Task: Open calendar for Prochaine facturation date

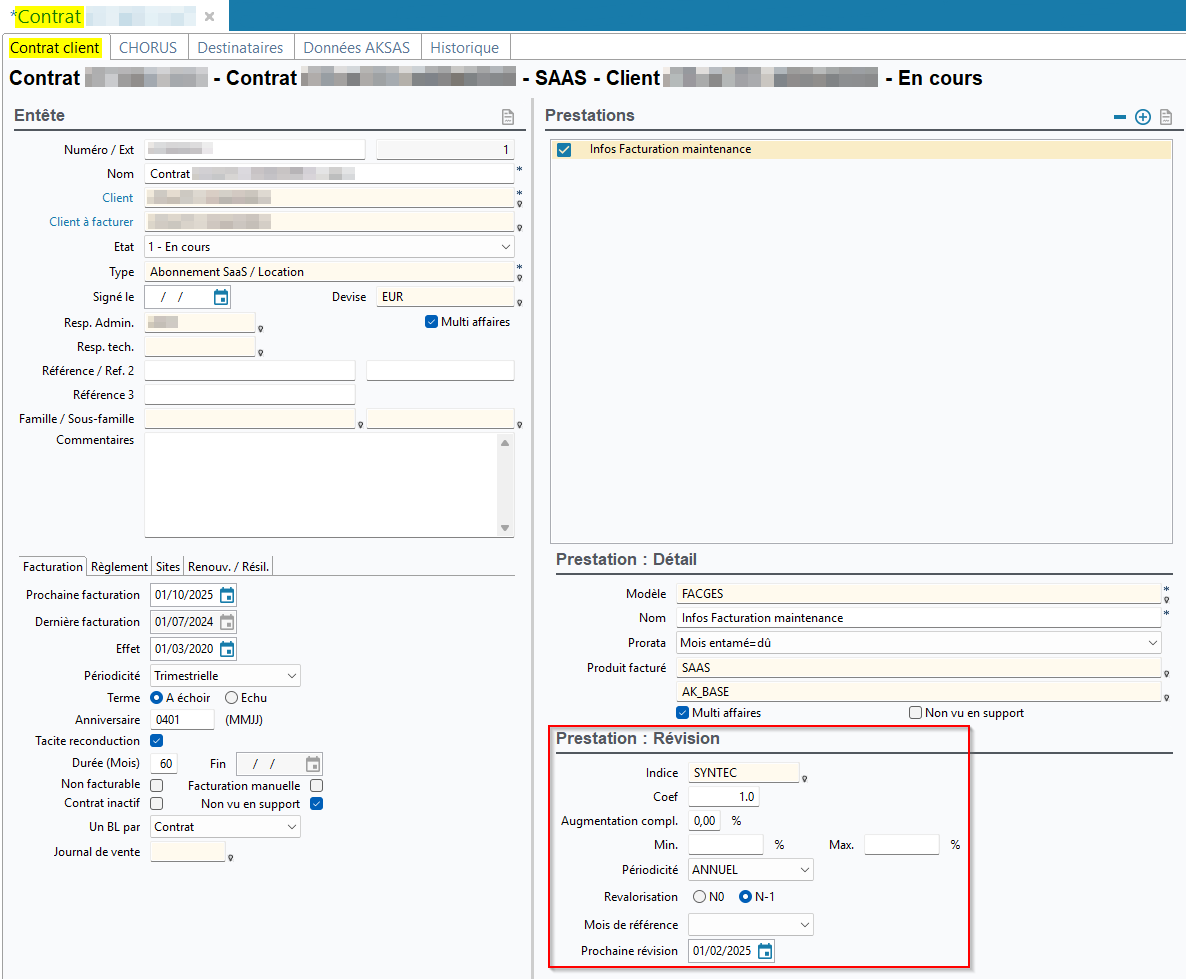Action: (x=227, y=595)
